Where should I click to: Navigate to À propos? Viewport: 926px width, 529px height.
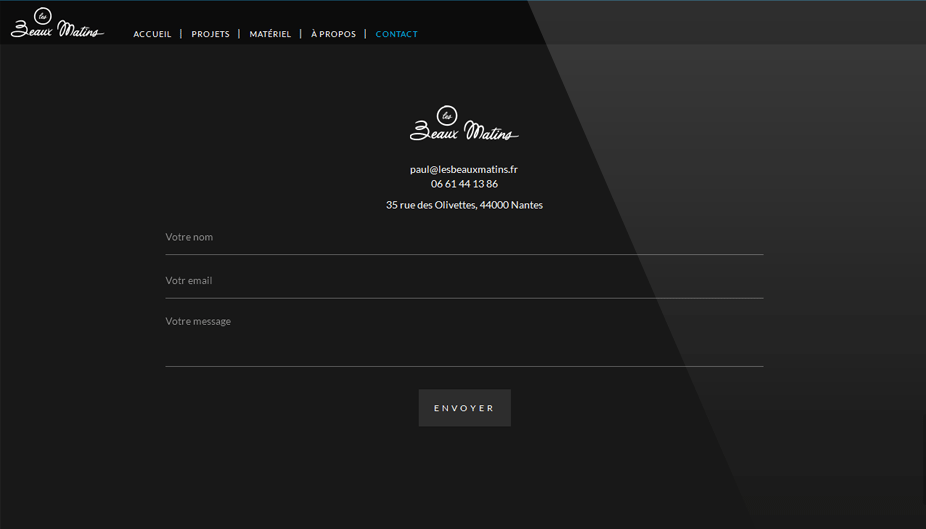333,34
